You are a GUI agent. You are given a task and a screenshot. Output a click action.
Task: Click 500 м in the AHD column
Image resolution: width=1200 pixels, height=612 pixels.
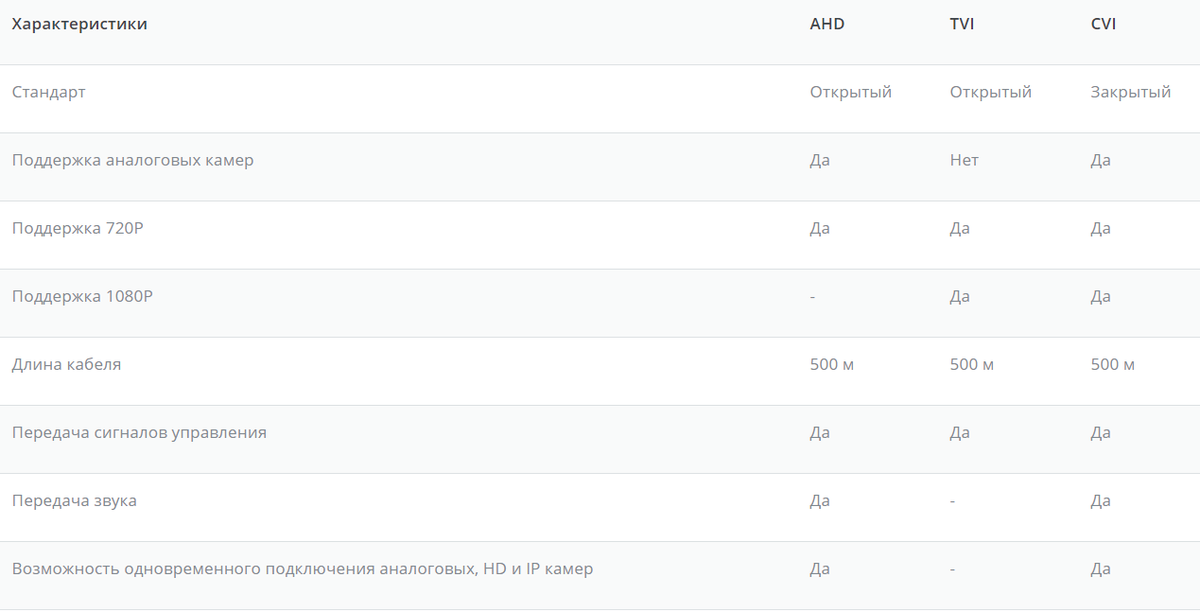click(832, 364)
